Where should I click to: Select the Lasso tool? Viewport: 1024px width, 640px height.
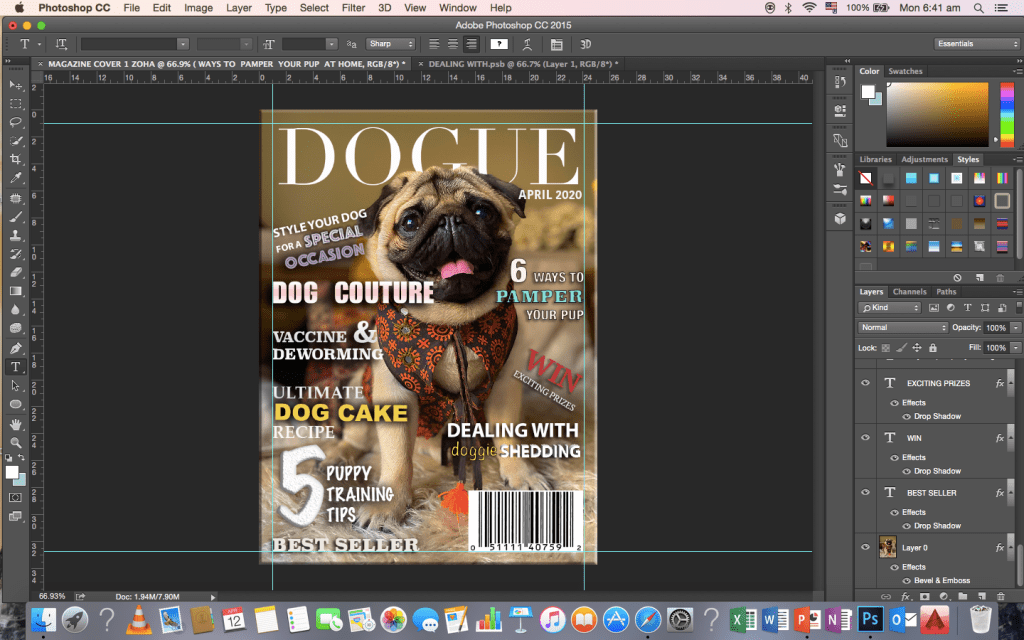coord(16,122)
